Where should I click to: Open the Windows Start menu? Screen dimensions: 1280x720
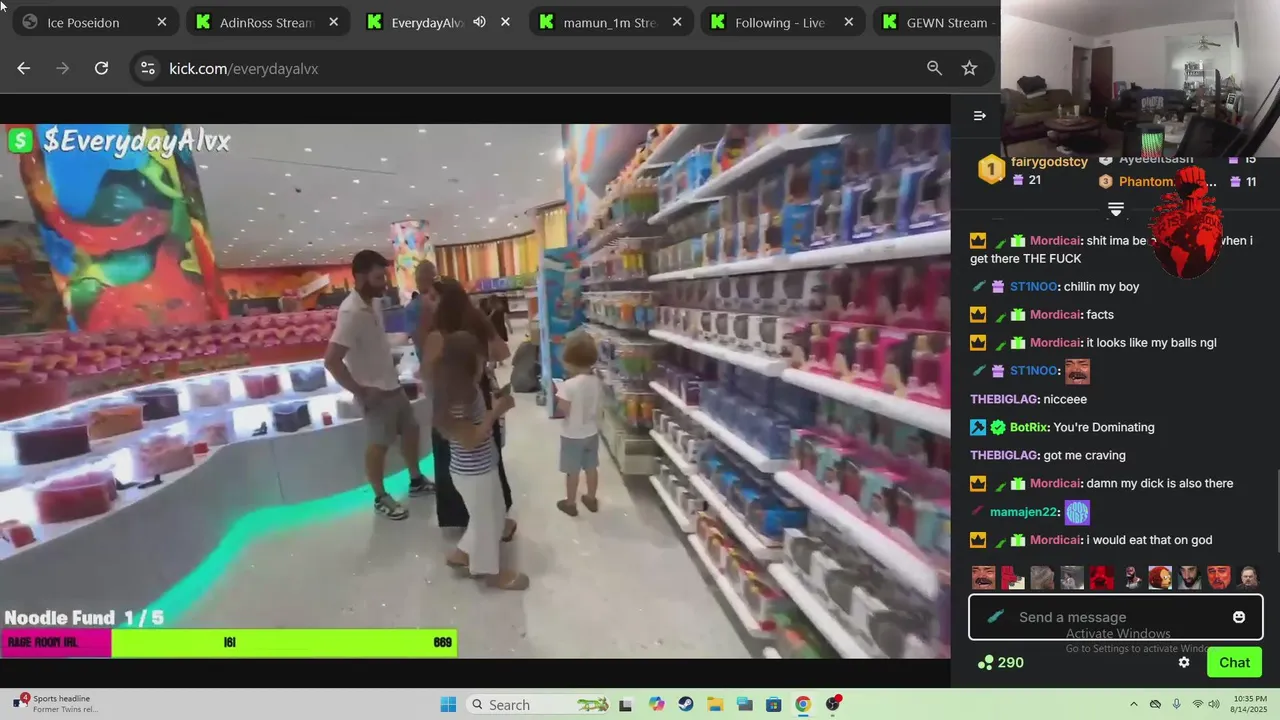448,704
